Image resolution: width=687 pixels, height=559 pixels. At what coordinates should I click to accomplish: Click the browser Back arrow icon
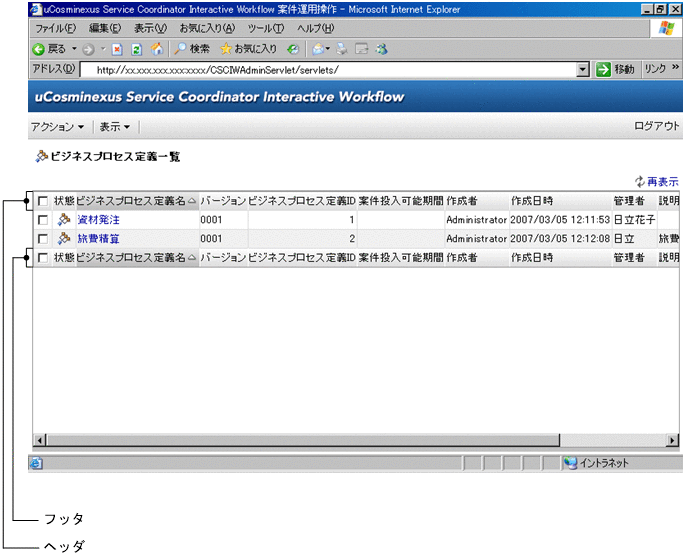(x=38, y=49)
